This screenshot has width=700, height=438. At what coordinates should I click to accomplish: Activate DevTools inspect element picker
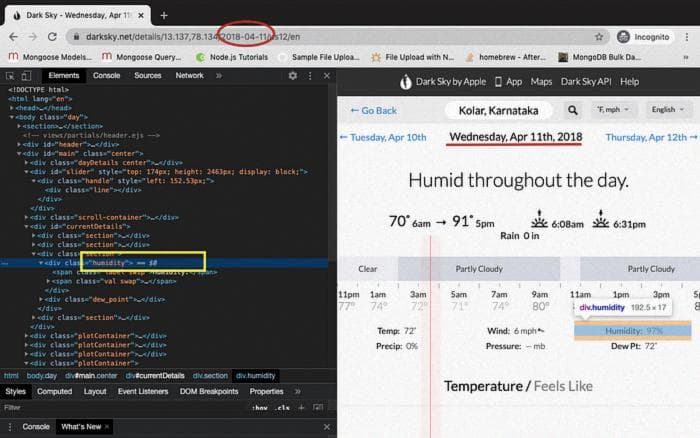pos(10,76)
